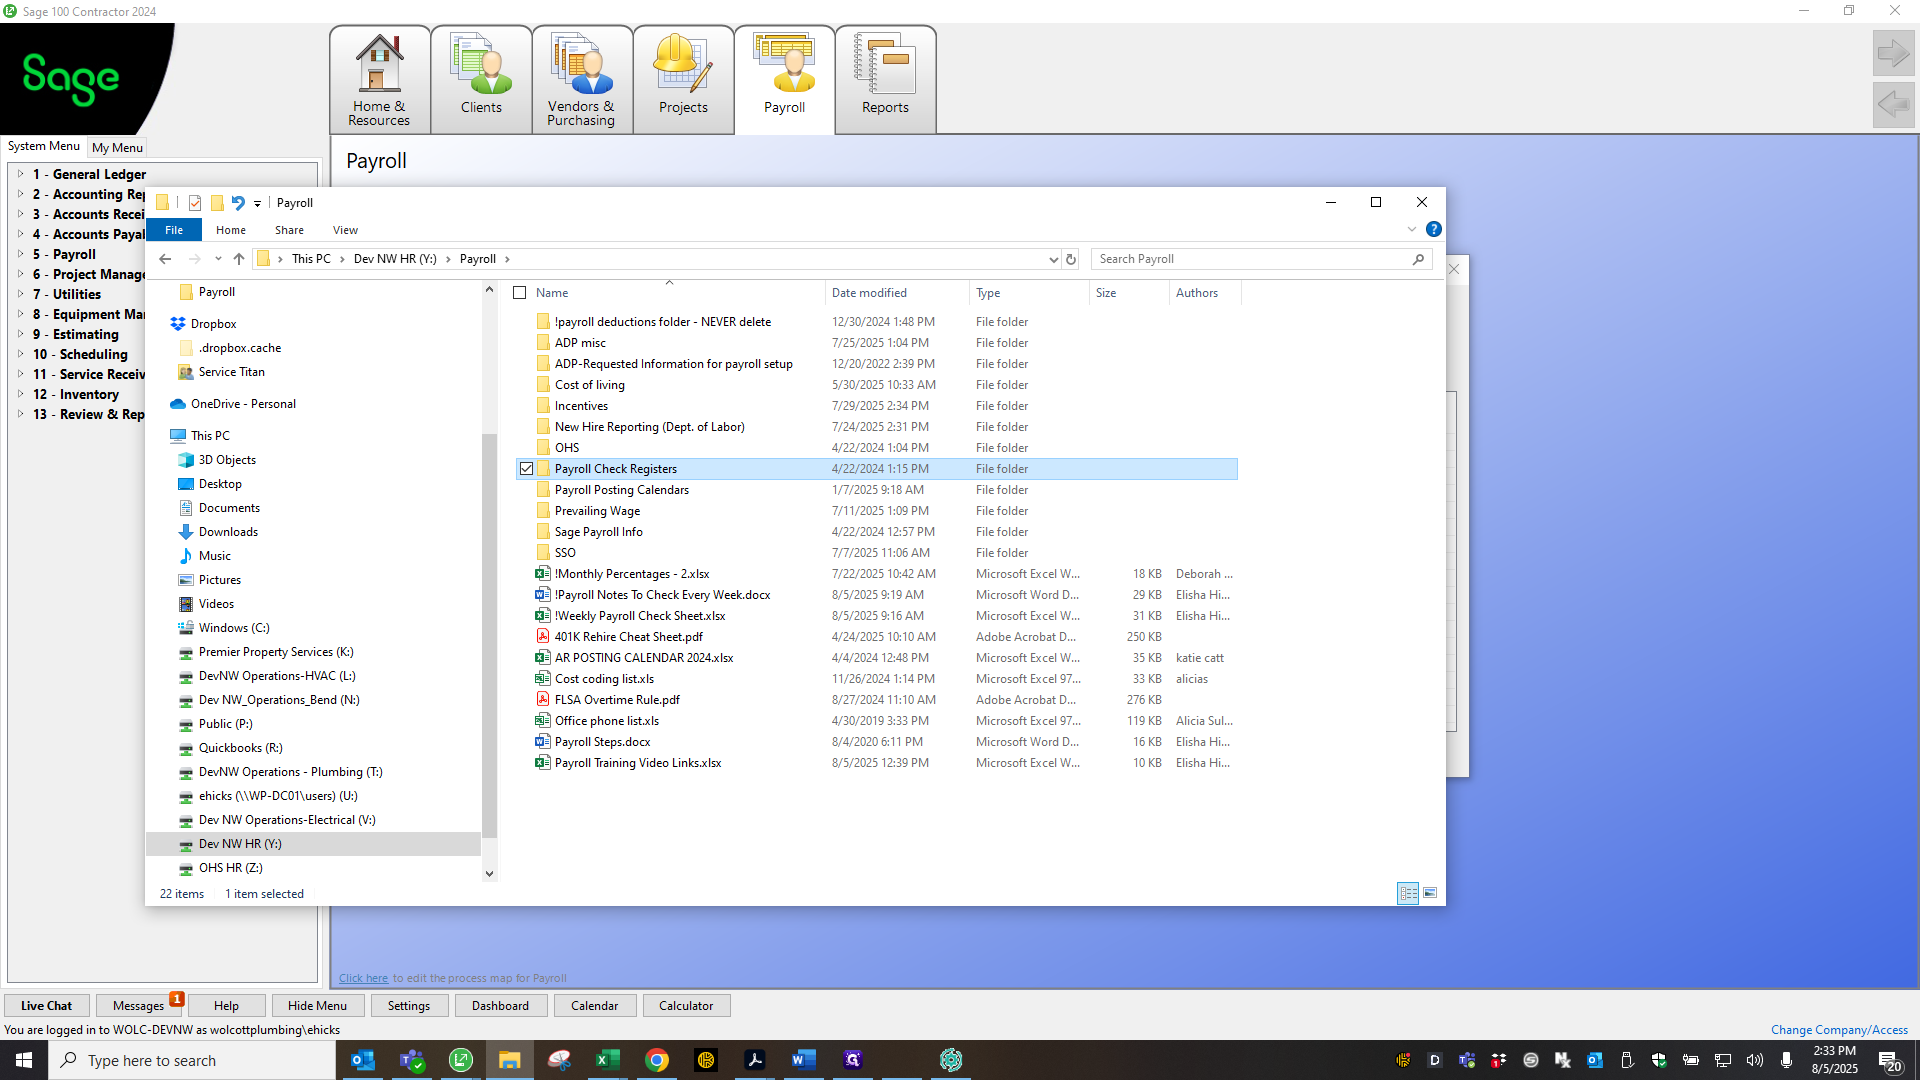Open the Share ribbon tab
This screenshot has width=1920, height=1080.
click(289, 230)
